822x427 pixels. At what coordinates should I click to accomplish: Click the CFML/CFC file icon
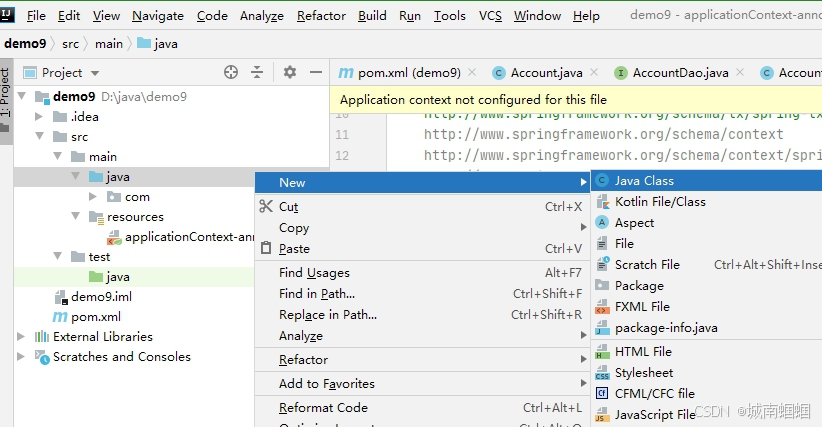tap(602, 393)
